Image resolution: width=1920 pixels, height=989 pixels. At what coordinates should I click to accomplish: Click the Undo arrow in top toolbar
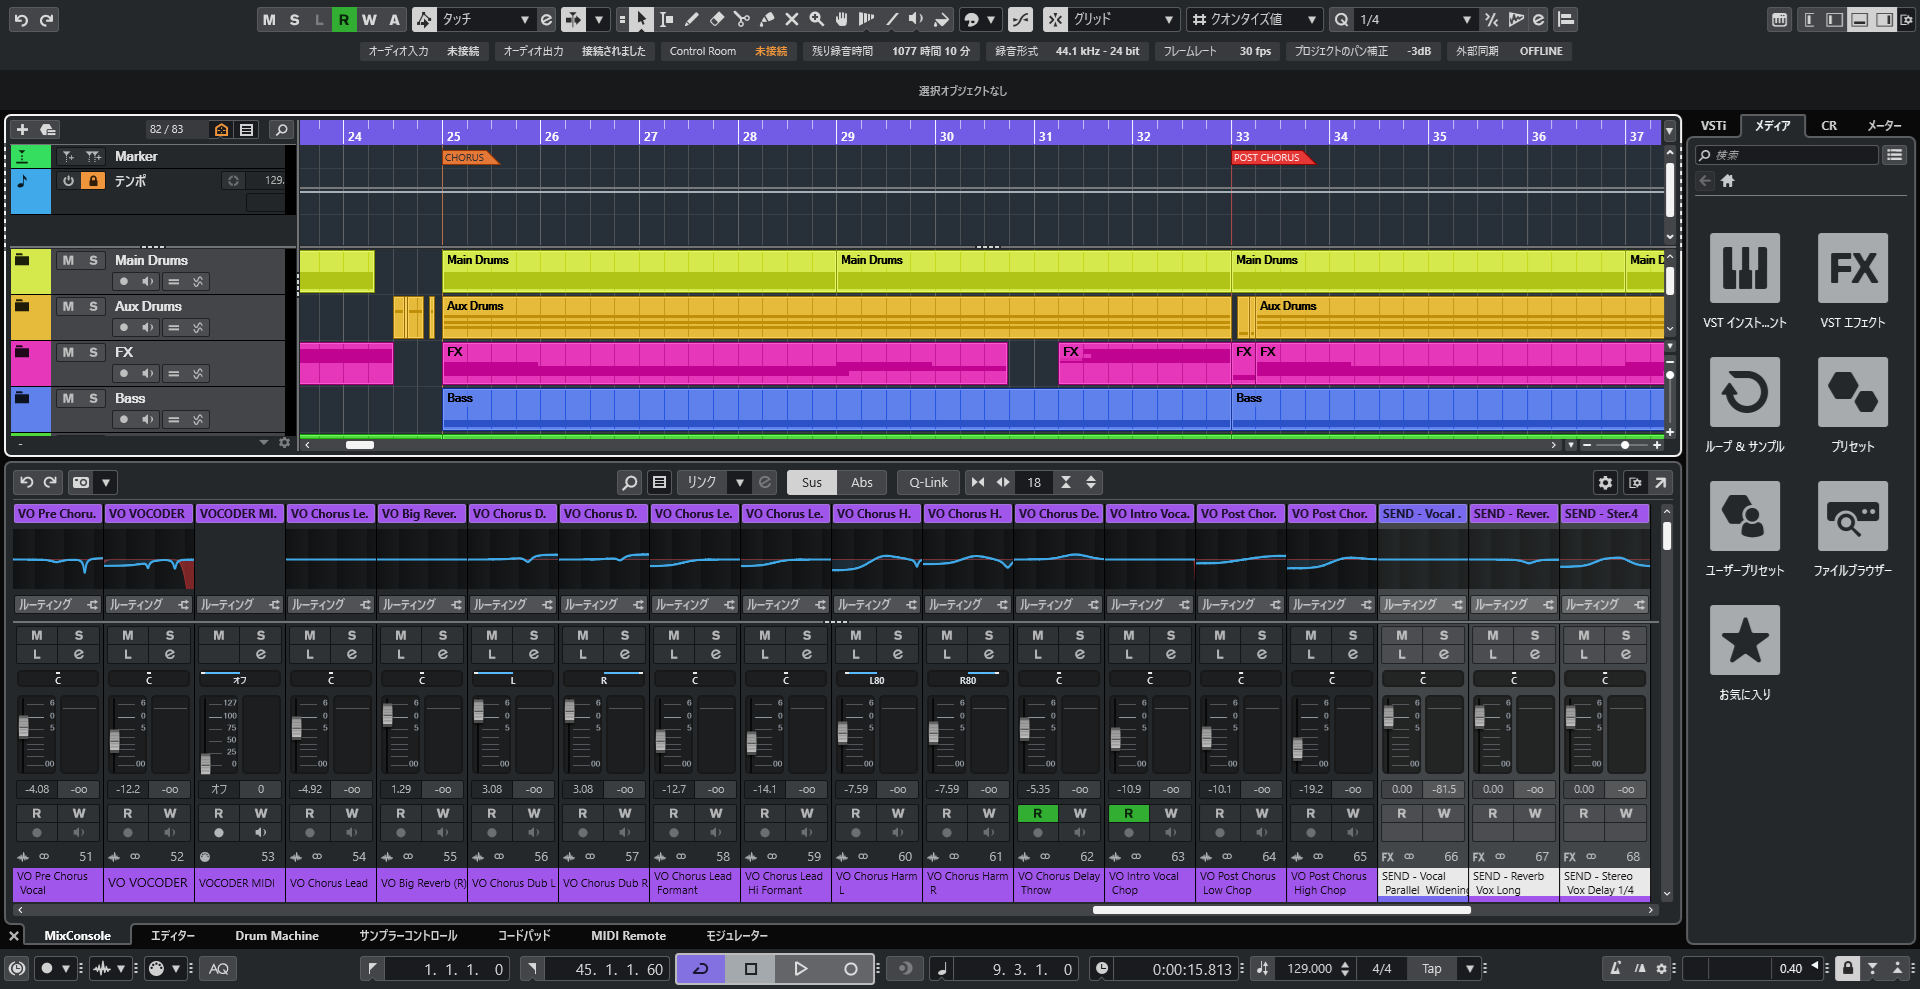(20, 20)
